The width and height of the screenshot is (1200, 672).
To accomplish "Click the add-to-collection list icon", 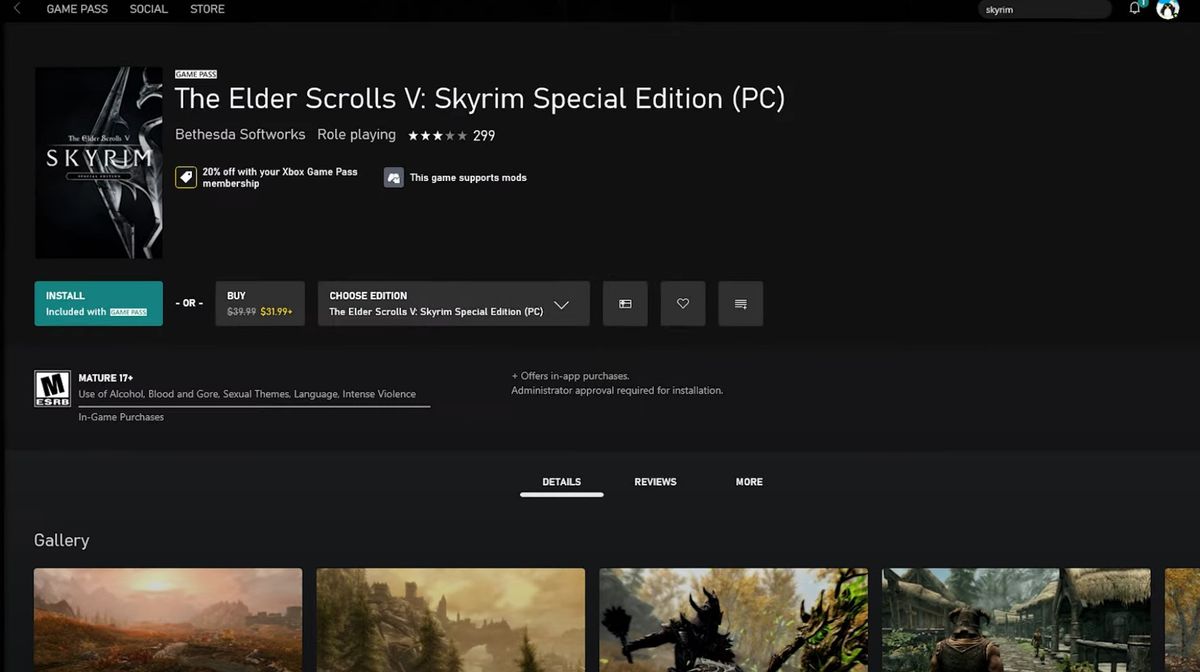I will click(740, 303).
